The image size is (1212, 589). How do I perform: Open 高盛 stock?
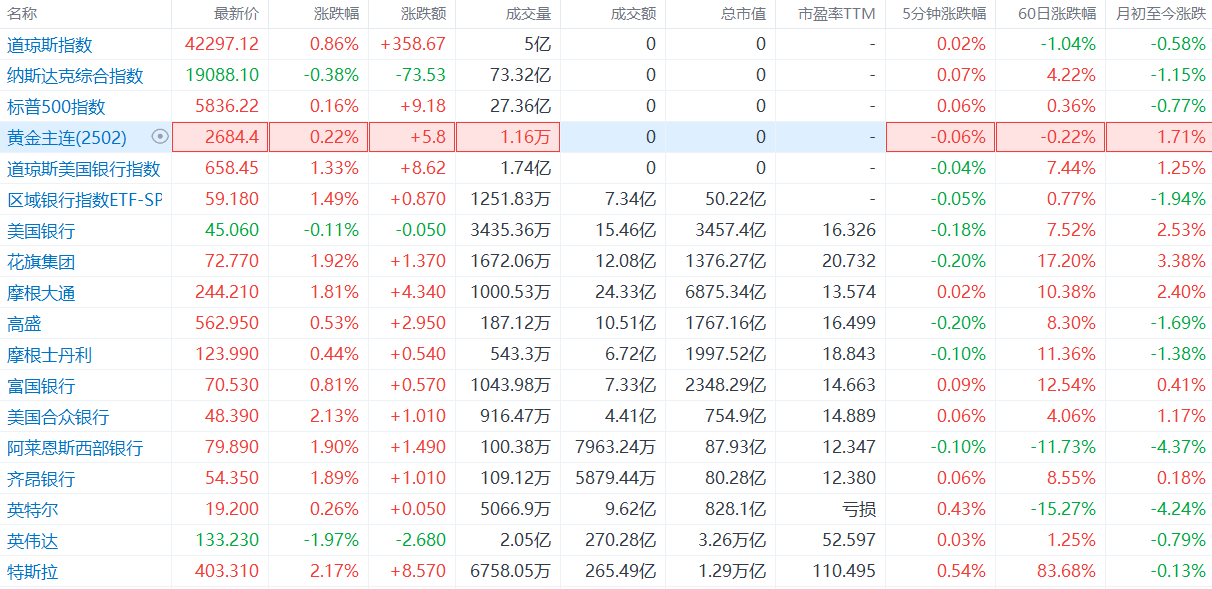point(23,324)
